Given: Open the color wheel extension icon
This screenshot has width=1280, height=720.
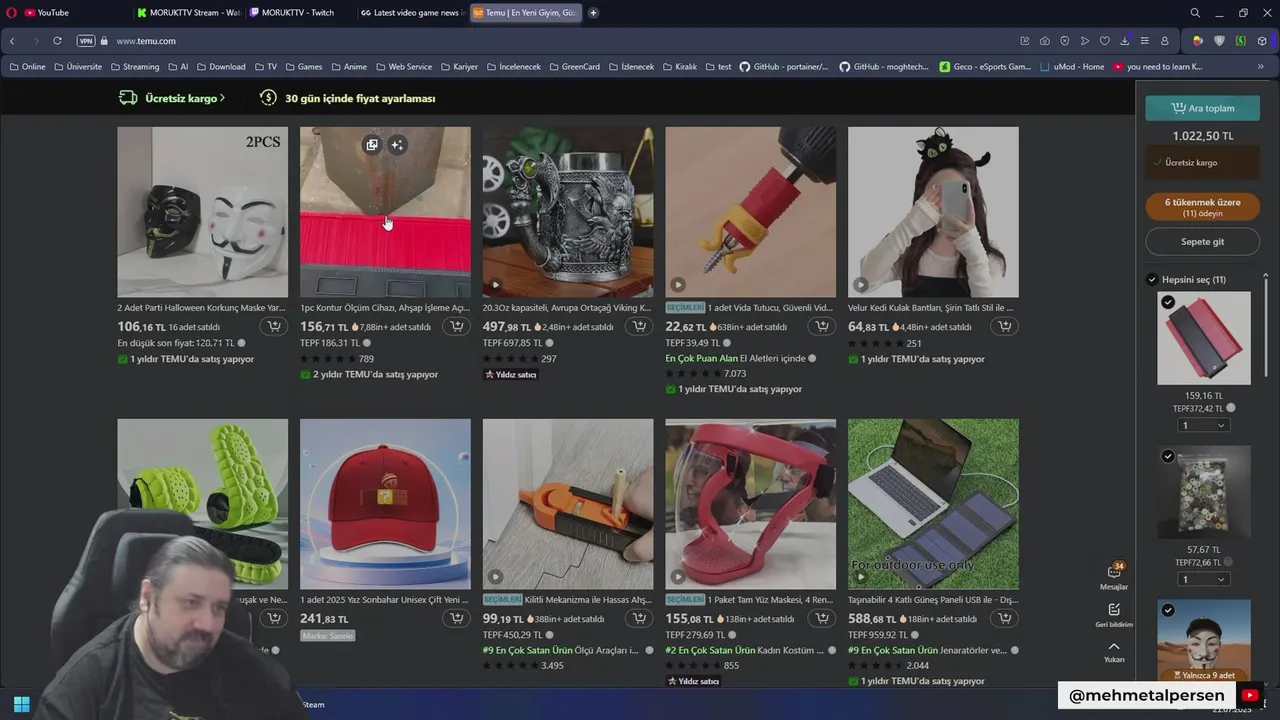Looking at the screenshot, I should [x=1198, y=41].
